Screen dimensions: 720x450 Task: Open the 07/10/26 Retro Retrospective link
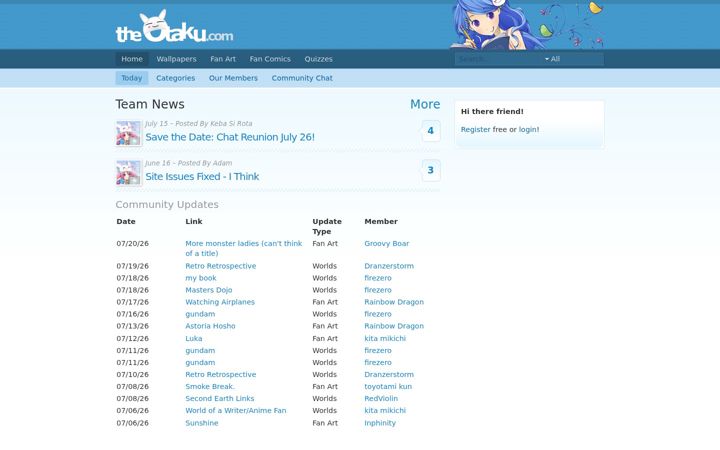221,374
